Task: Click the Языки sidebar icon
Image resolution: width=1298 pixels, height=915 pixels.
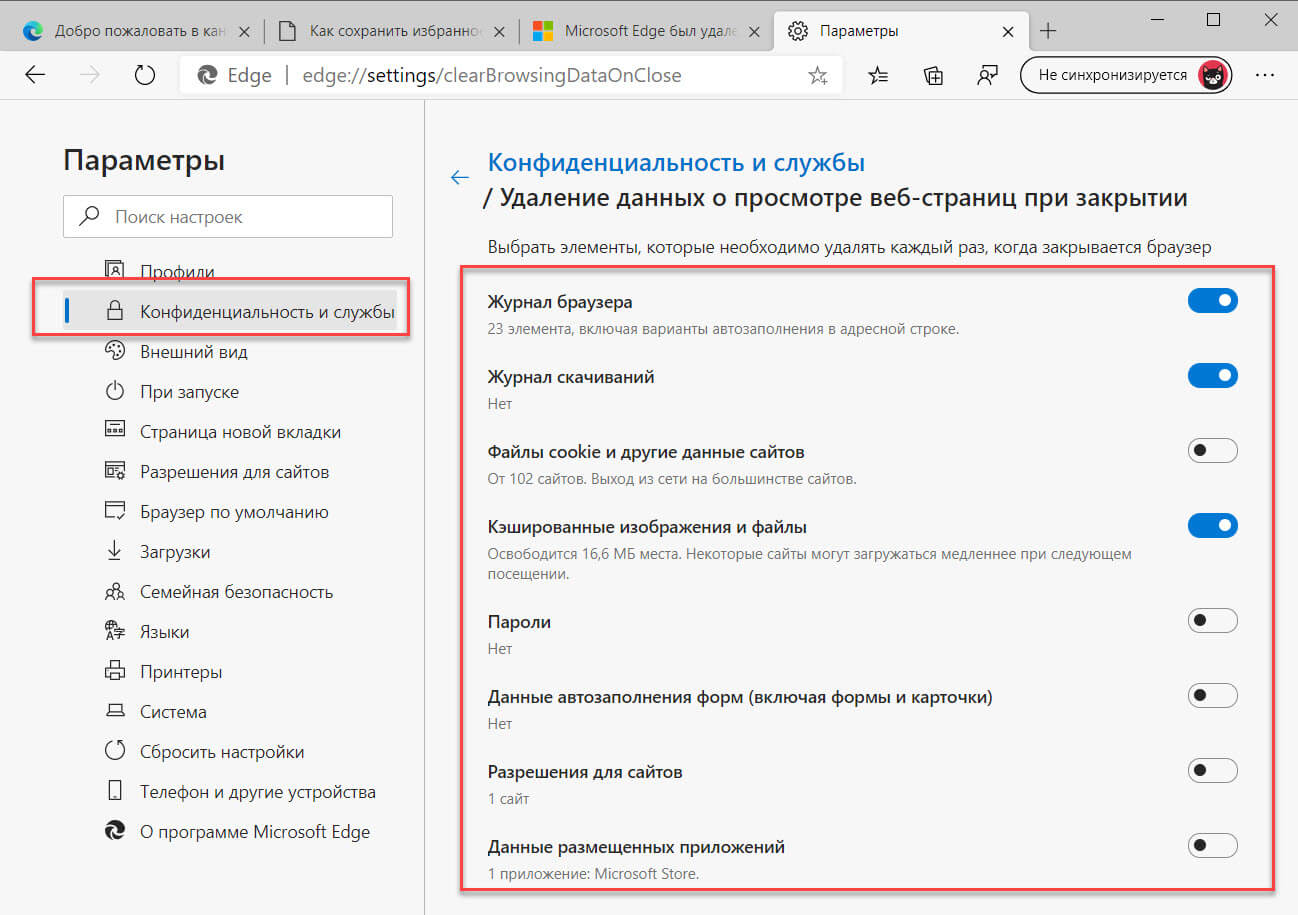Action: 115,631
